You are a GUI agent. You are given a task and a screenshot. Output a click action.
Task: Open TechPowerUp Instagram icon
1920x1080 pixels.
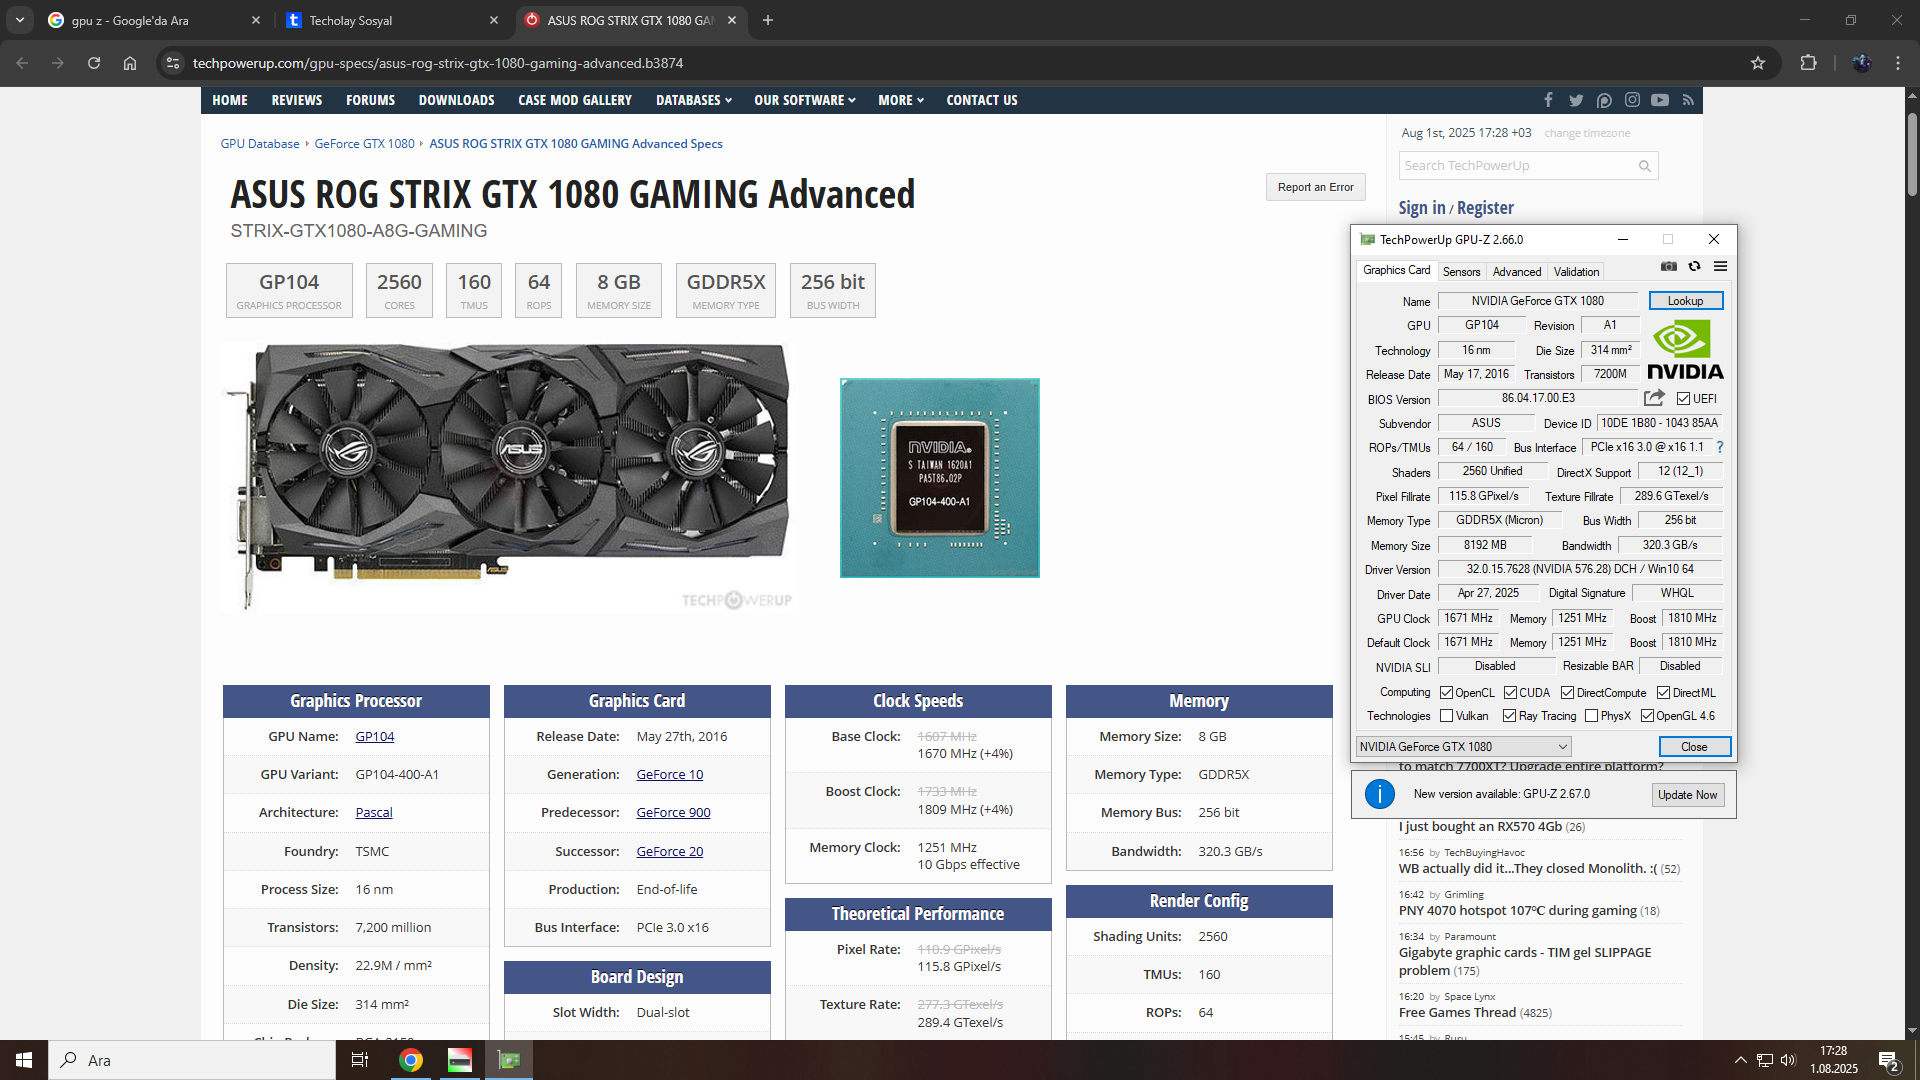click(1632, 100)
